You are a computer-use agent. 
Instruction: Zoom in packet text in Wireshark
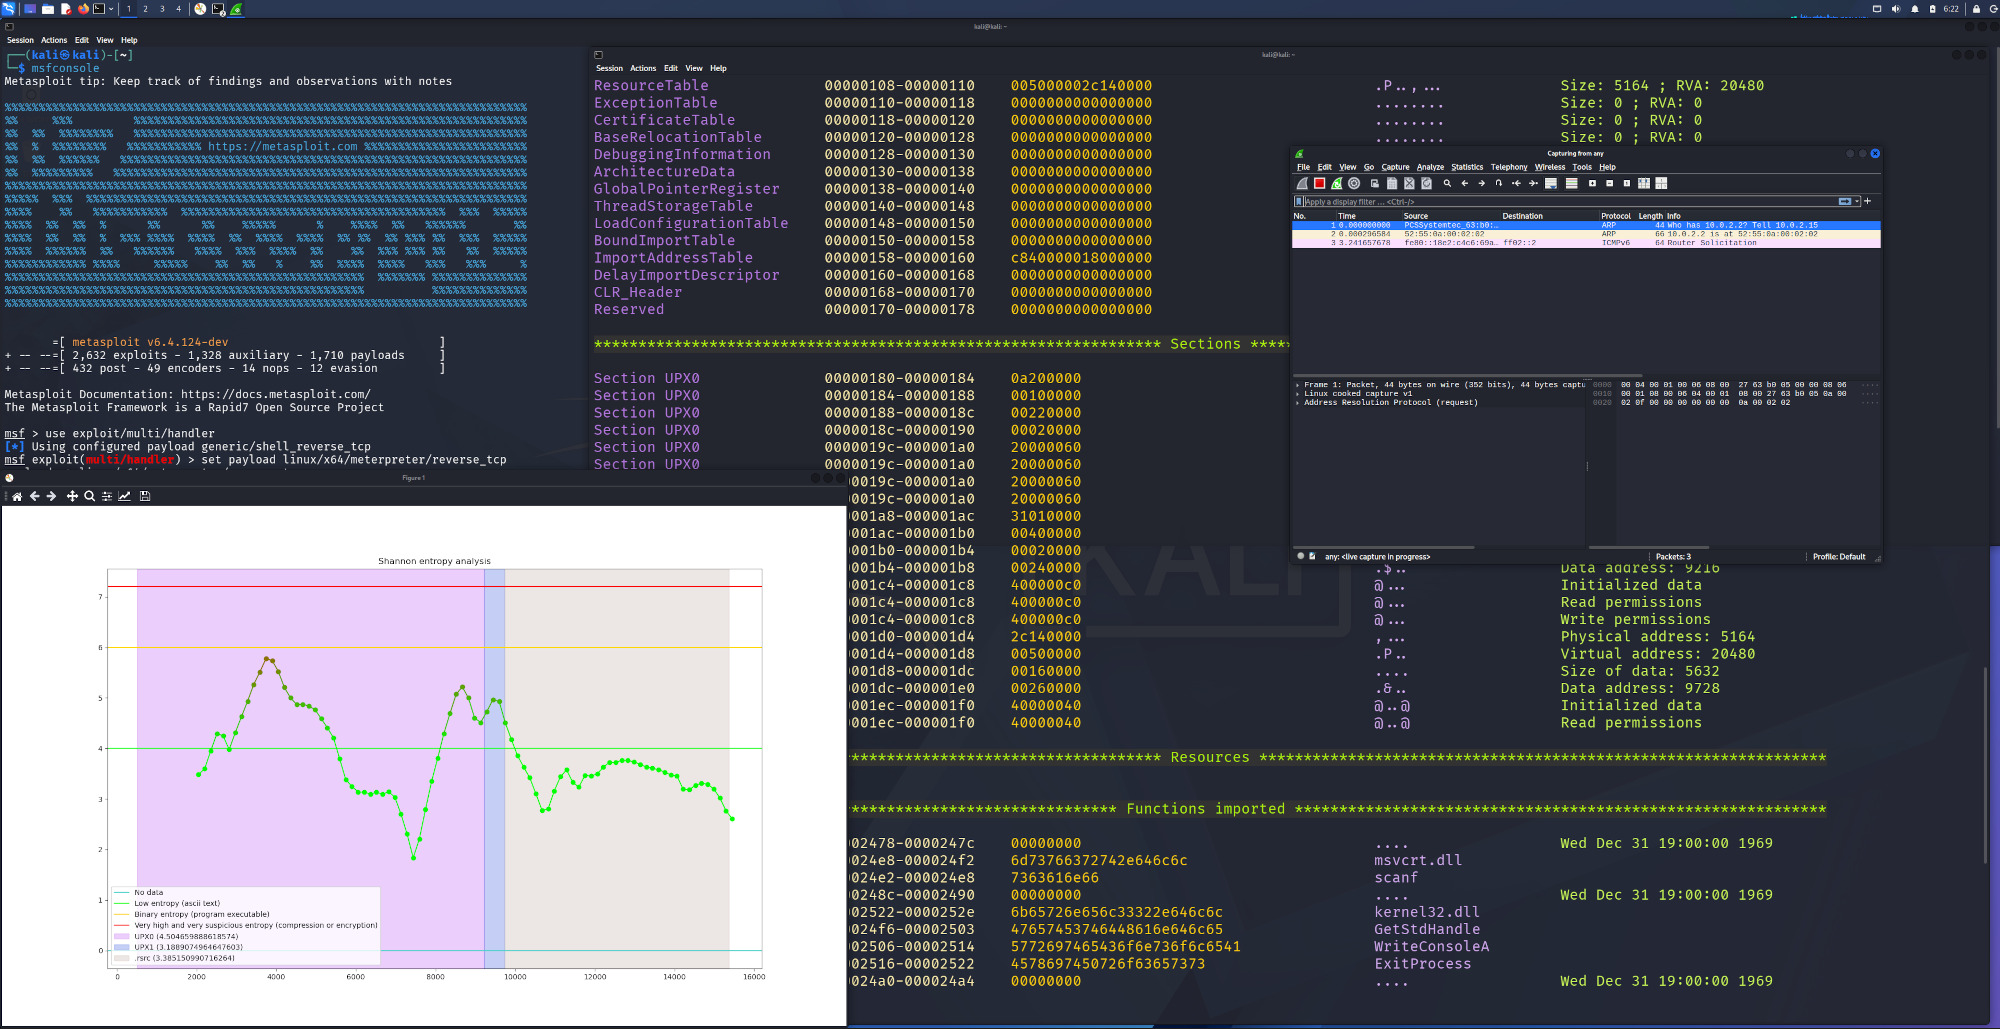[x=1592, y=183]
